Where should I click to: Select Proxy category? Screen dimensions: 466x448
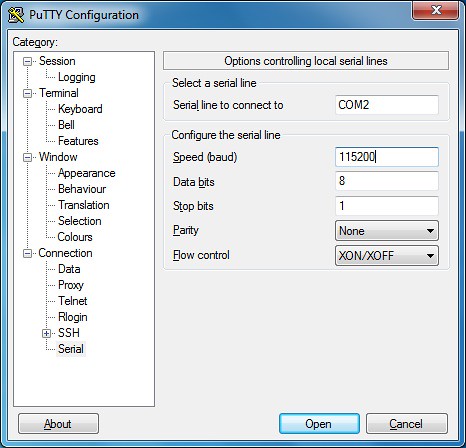(x=71, y=285)
